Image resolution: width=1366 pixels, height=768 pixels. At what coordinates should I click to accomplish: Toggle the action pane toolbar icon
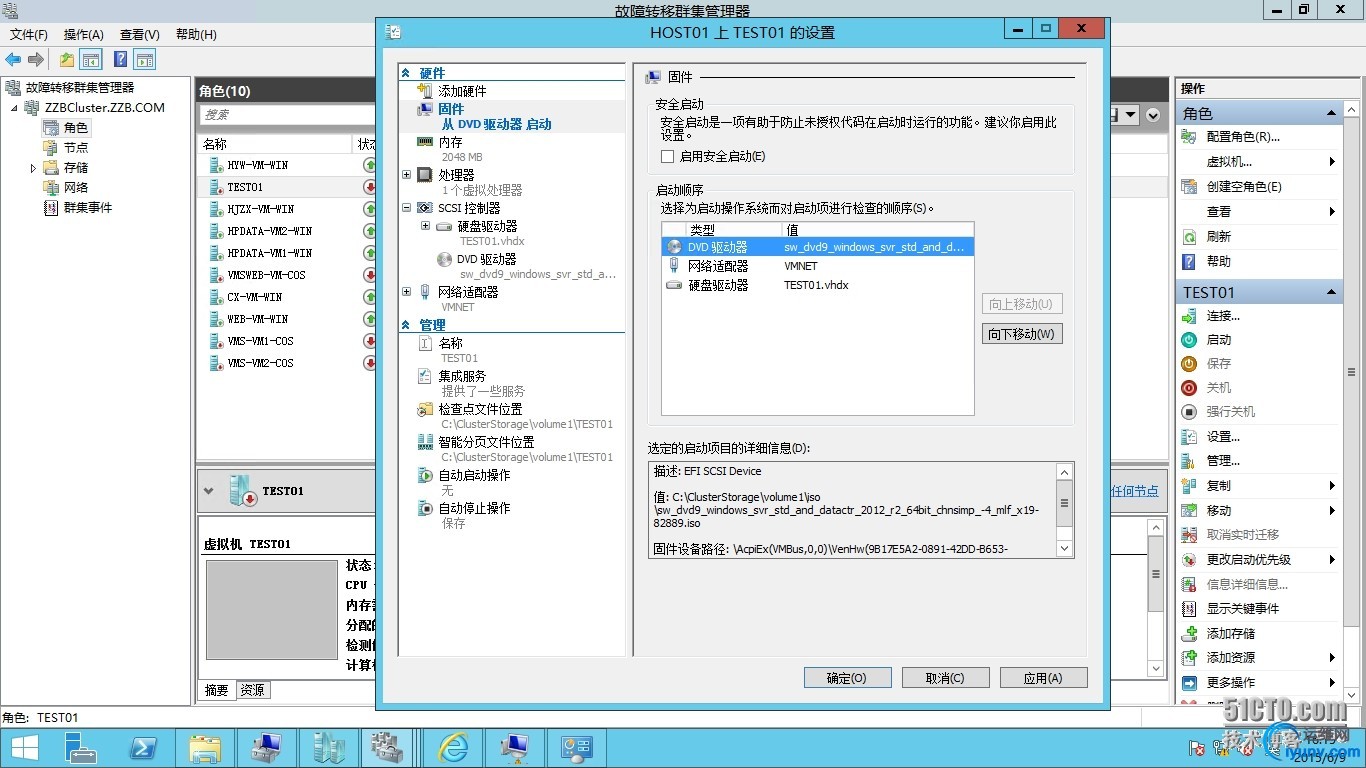(x=145, y=60)
